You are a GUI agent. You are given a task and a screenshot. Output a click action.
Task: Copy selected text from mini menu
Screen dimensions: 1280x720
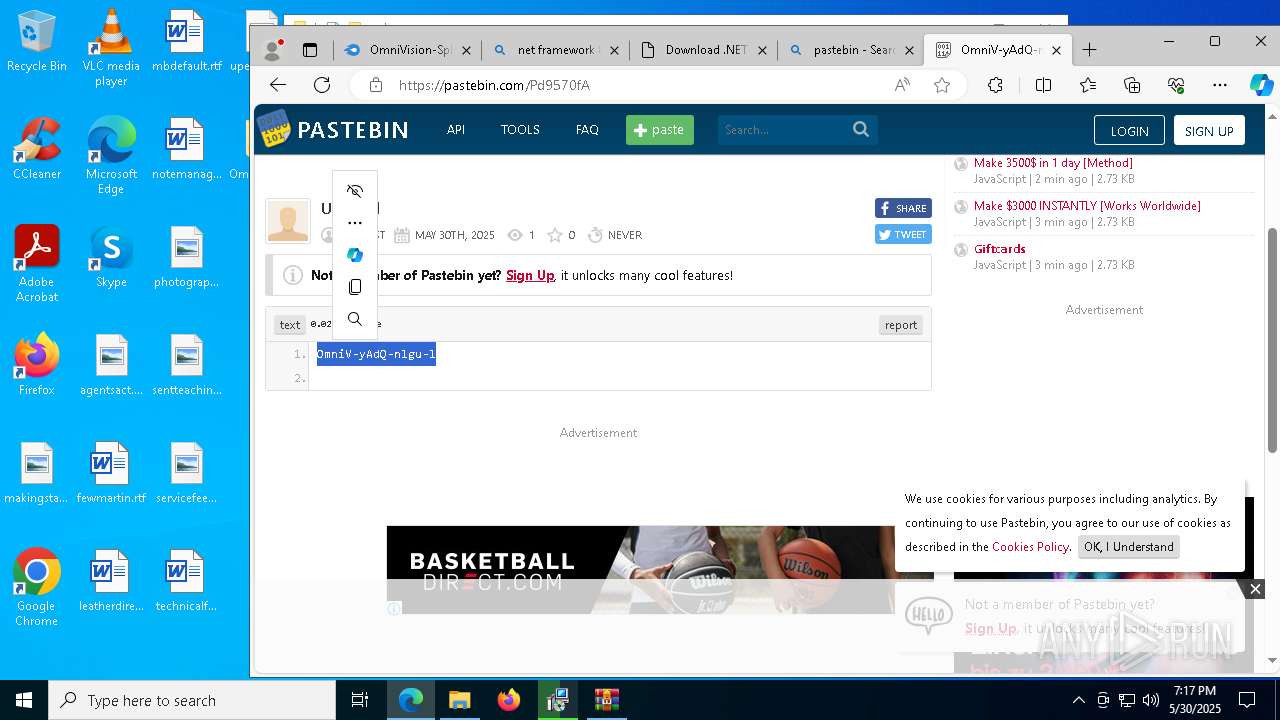coord(354,287)
